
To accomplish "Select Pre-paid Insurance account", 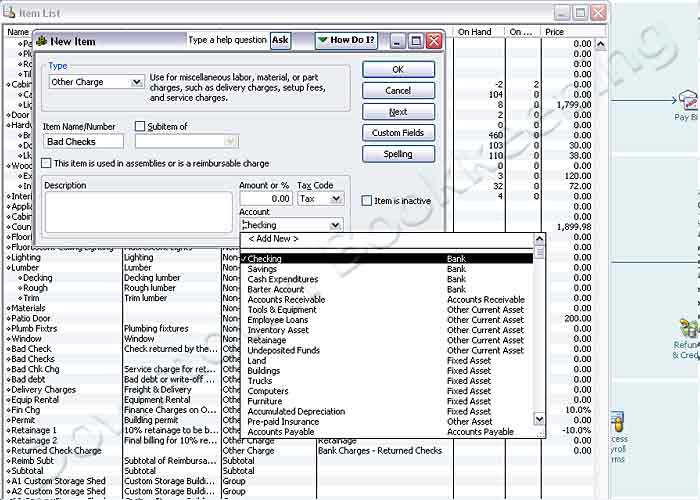I will click(387, 422).
